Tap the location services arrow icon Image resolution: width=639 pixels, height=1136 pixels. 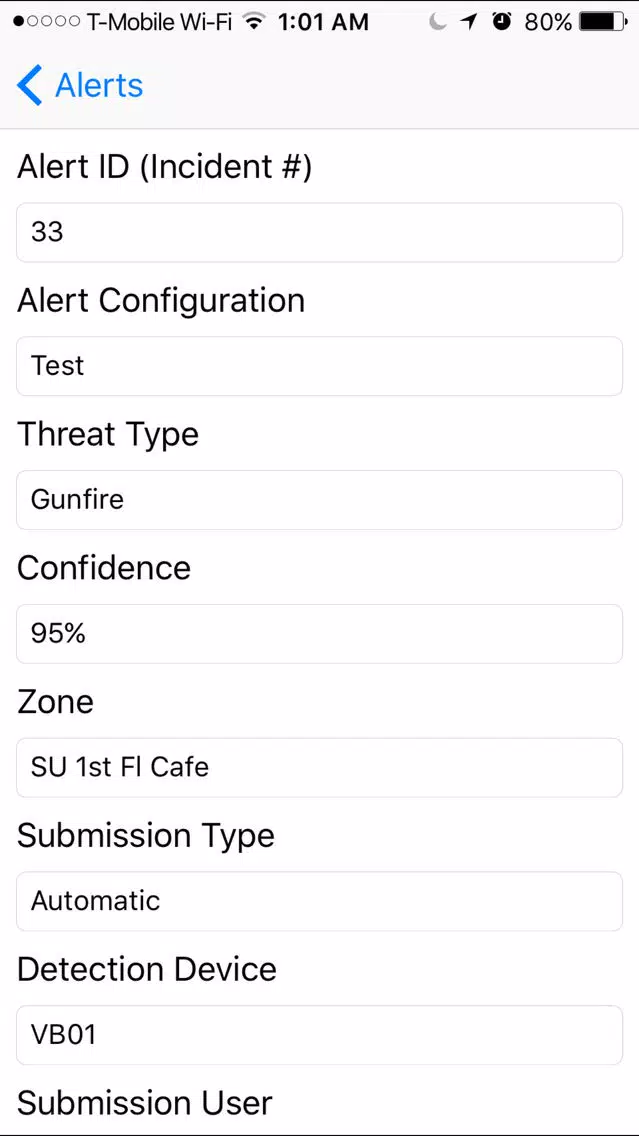469,22
